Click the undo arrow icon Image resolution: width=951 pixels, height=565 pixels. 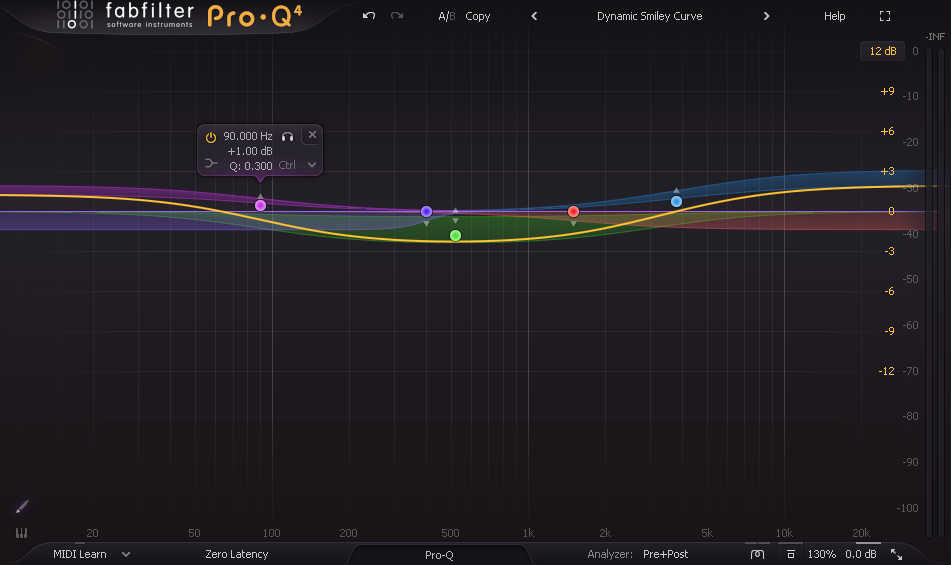(x=369, y=16)
